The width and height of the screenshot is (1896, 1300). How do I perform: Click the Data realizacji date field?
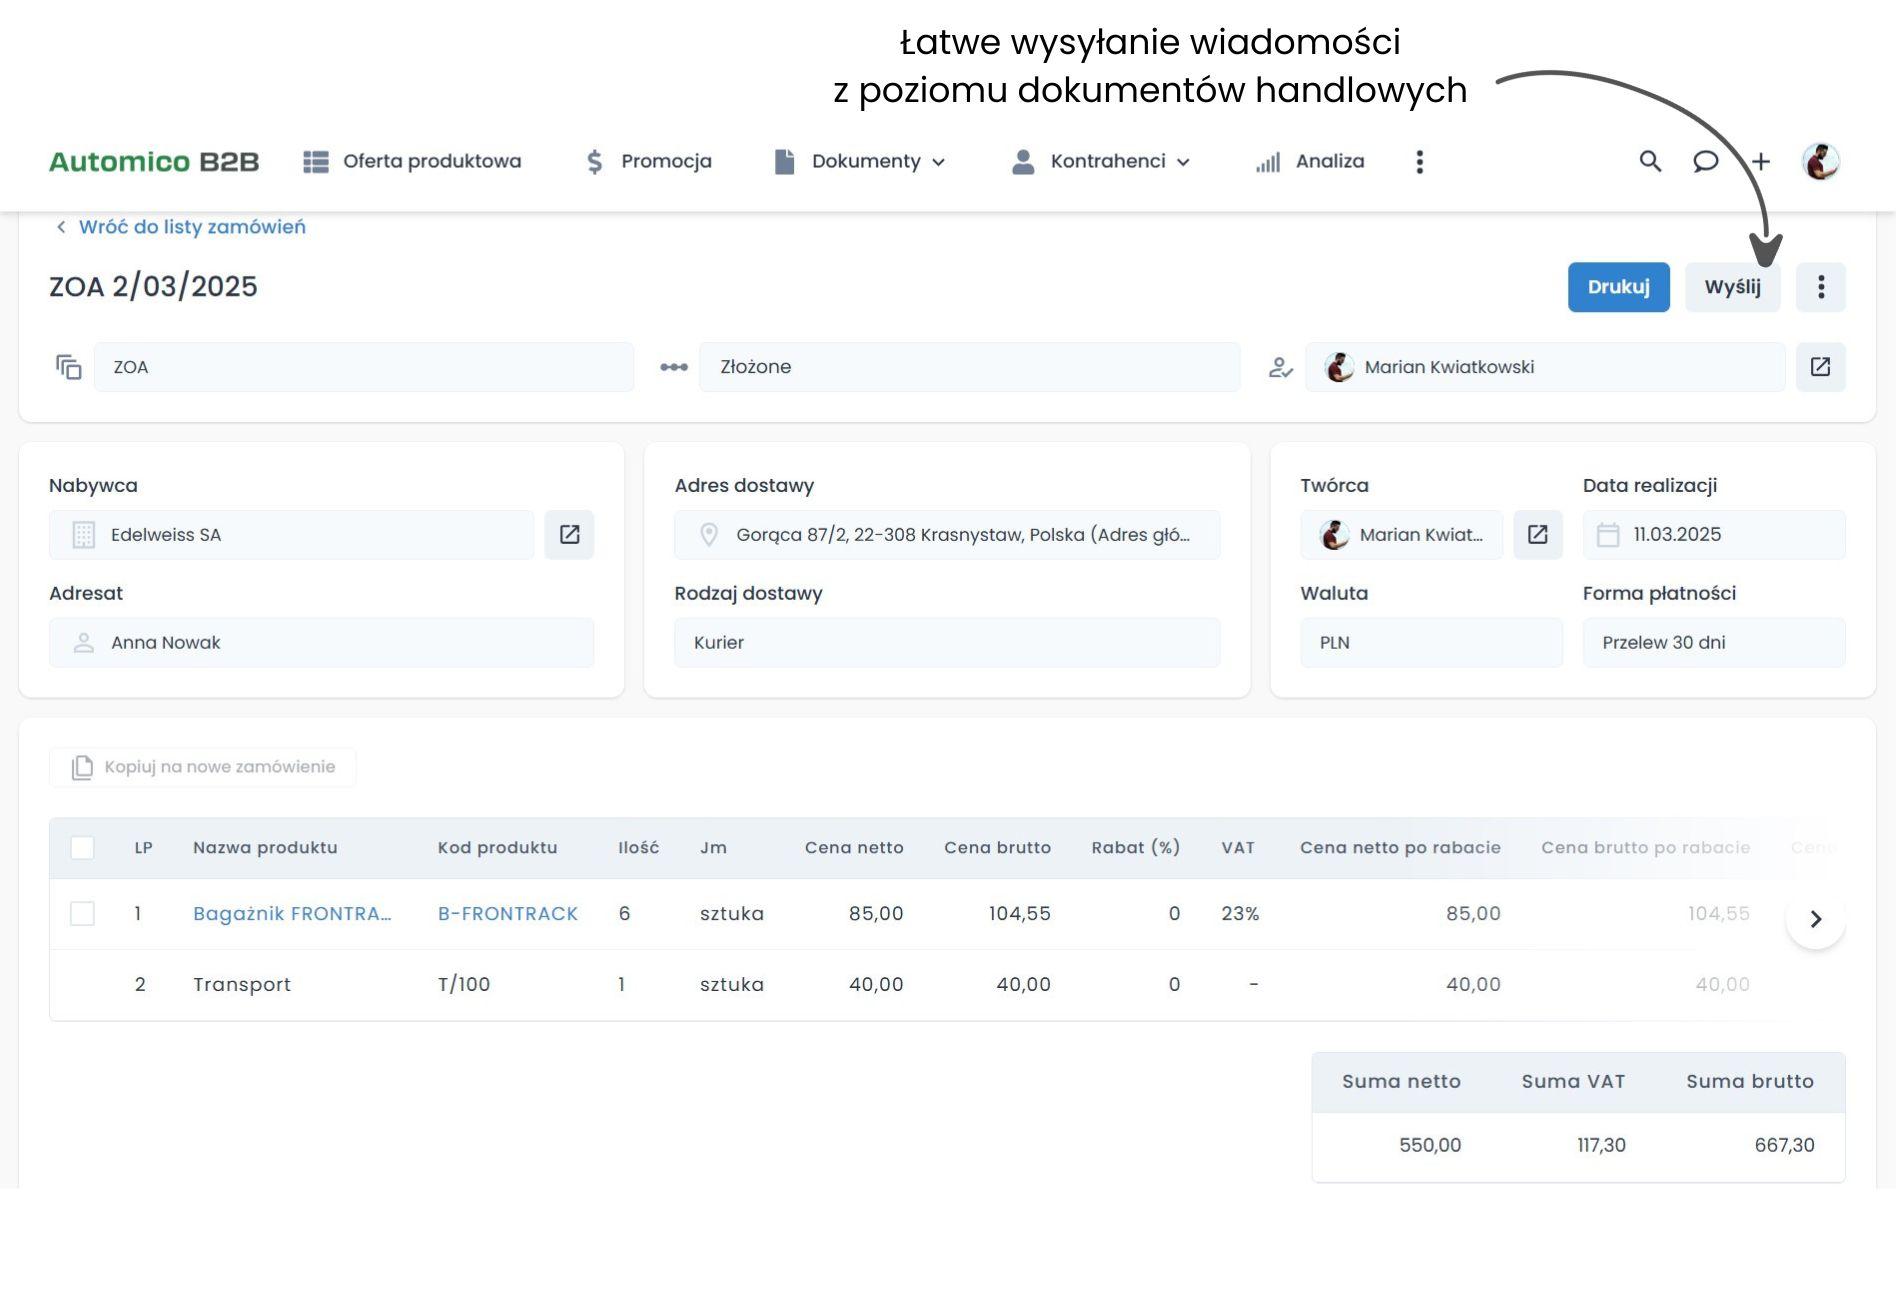pos(1713,535)
